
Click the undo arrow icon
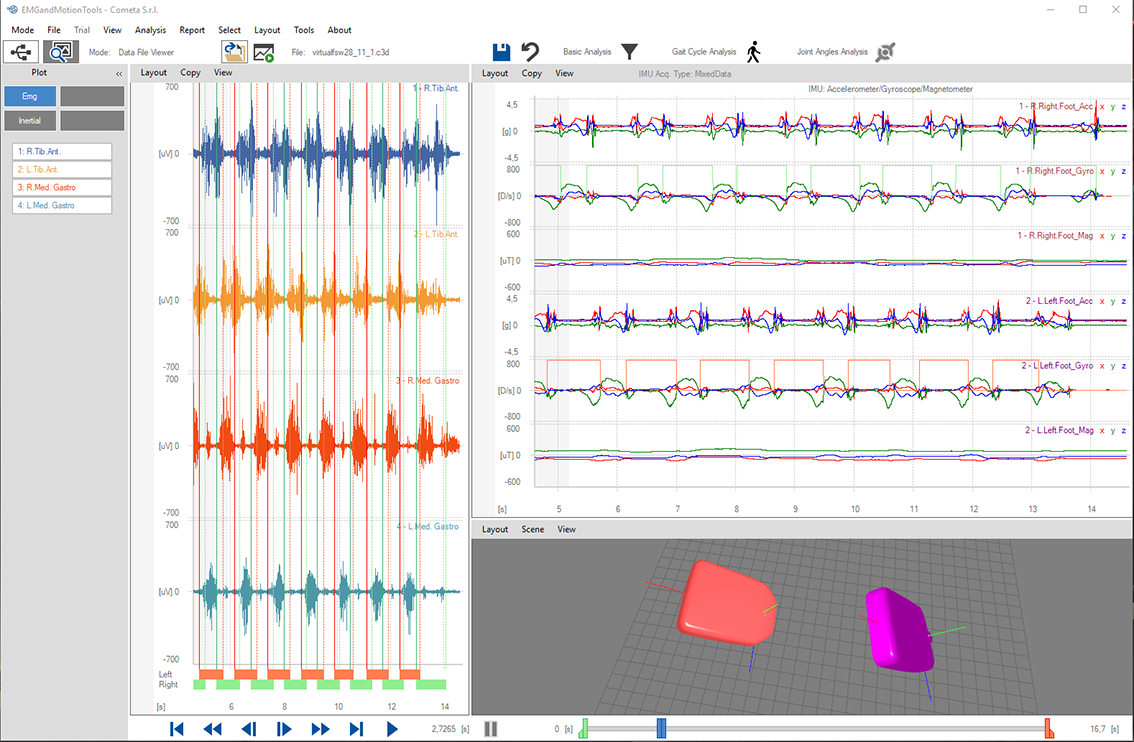[530, 52]
